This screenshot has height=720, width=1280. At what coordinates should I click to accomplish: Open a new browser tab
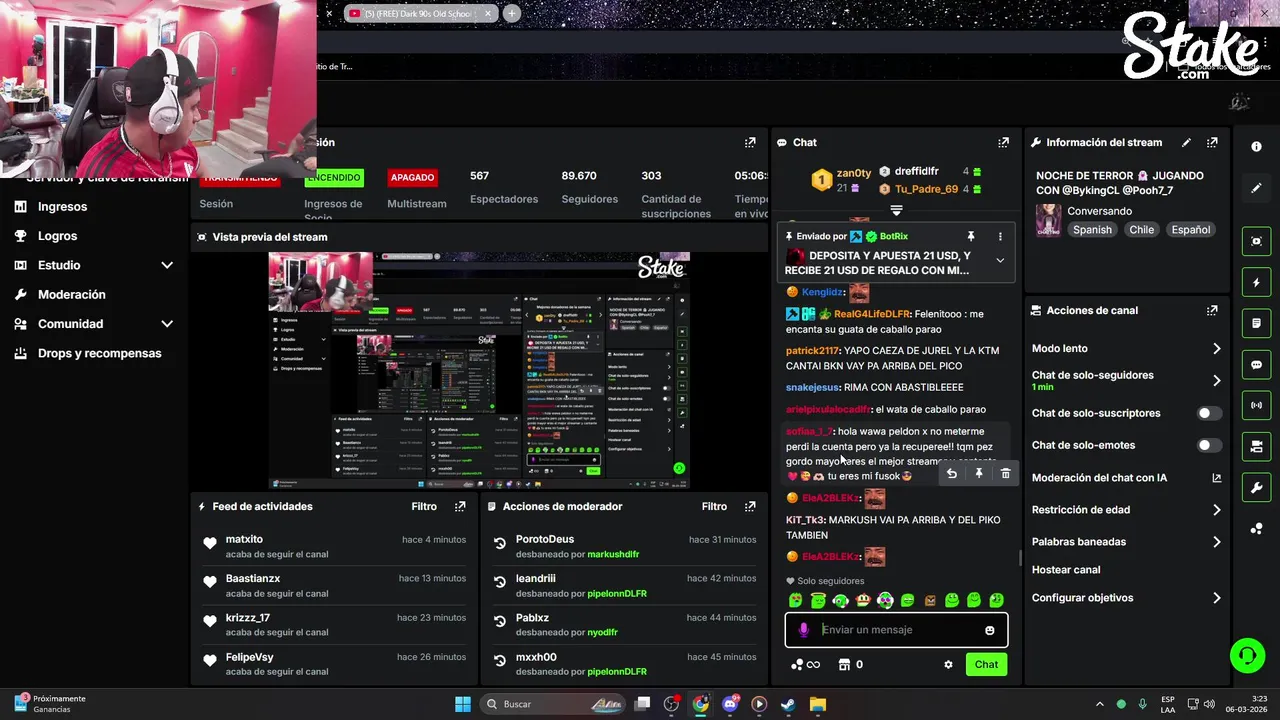pyautogui.click(x=512, y=14)
